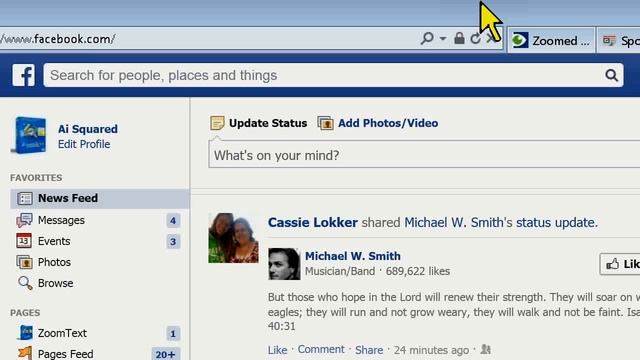Image resolution: width=640 pixels, height=360 pixels.
Task: Click Share under the shared post
Action: [369, 350]
